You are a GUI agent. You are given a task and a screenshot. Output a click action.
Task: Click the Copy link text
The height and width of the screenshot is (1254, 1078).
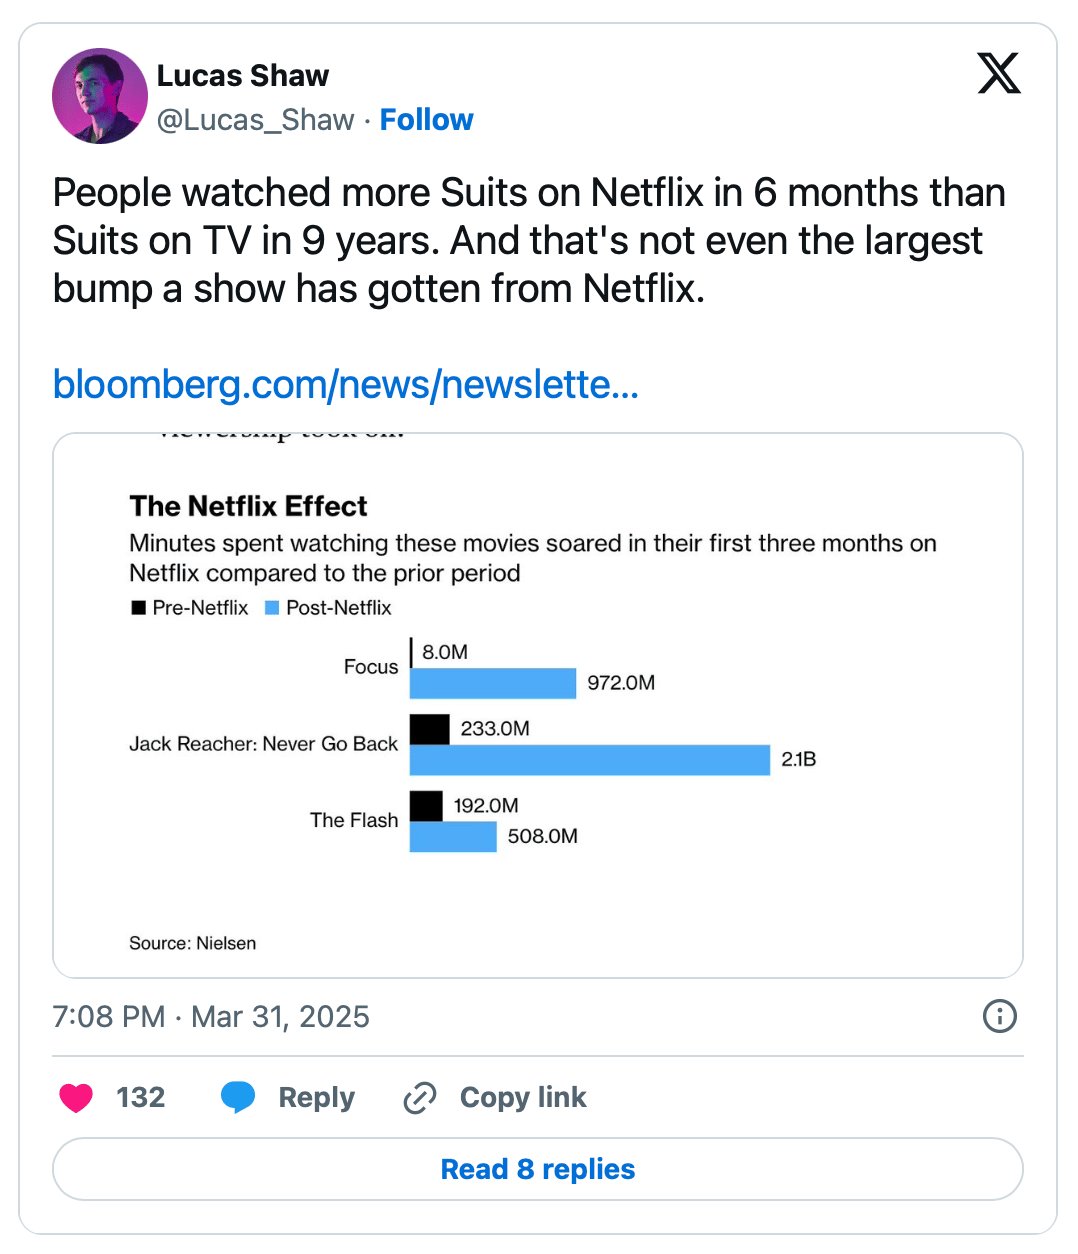pos(523,1097)
